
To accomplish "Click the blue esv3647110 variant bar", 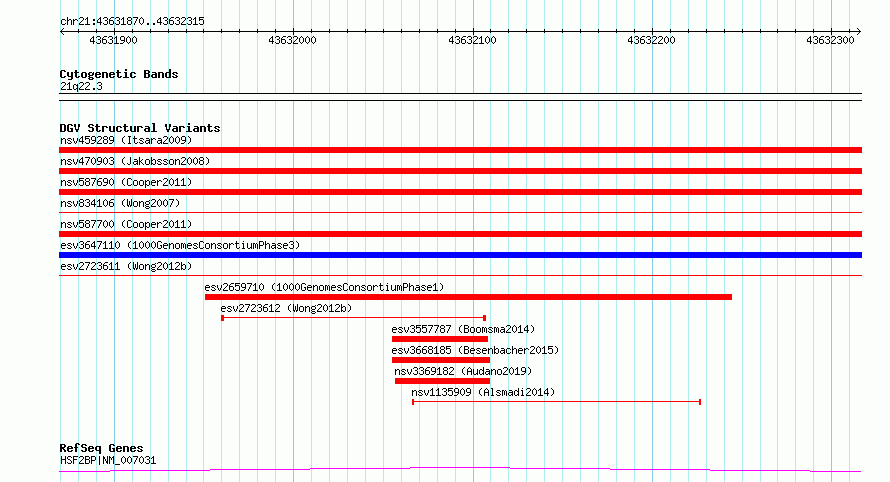I will pos(460,255).
